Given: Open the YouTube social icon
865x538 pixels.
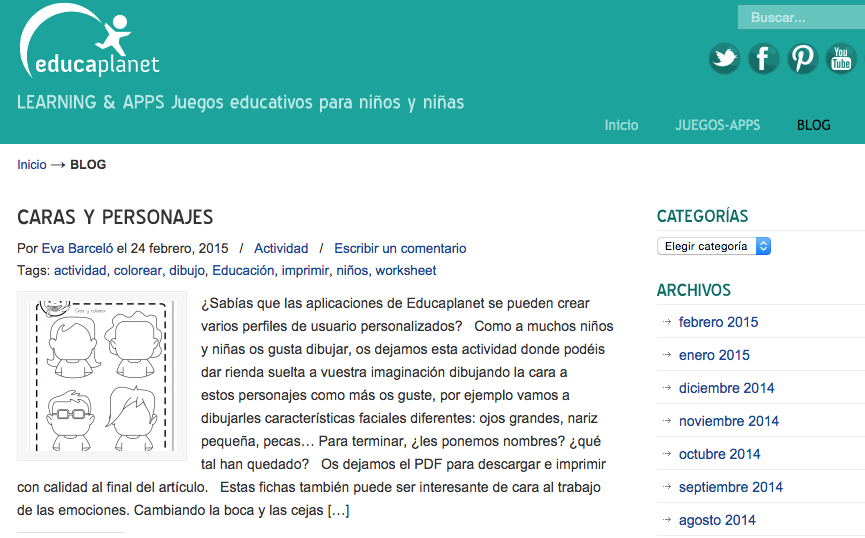Looking at the screenshot, I should pyautogui.click(x=841, y=59).
